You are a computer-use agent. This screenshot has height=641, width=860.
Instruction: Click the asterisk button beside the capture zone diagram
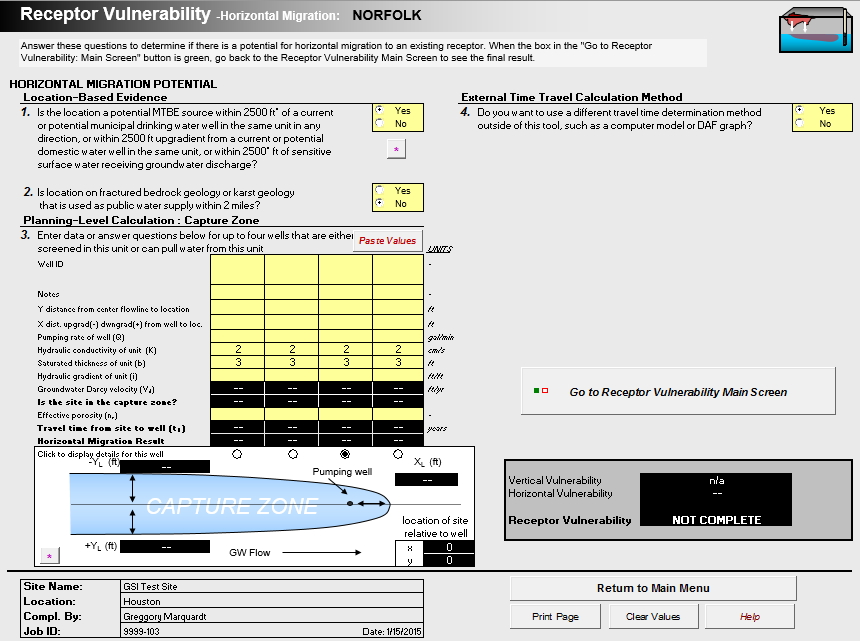click(49, 554)
